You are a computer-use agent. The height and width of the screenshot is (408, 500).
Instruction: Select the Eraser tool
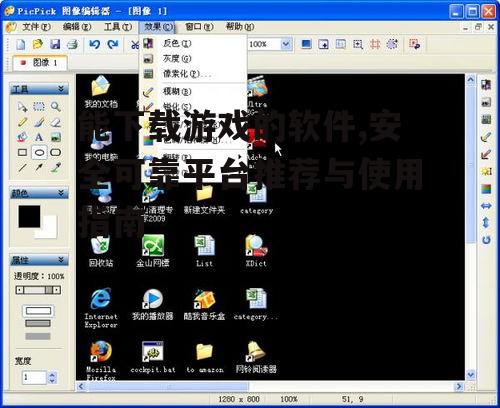point(55,122)
